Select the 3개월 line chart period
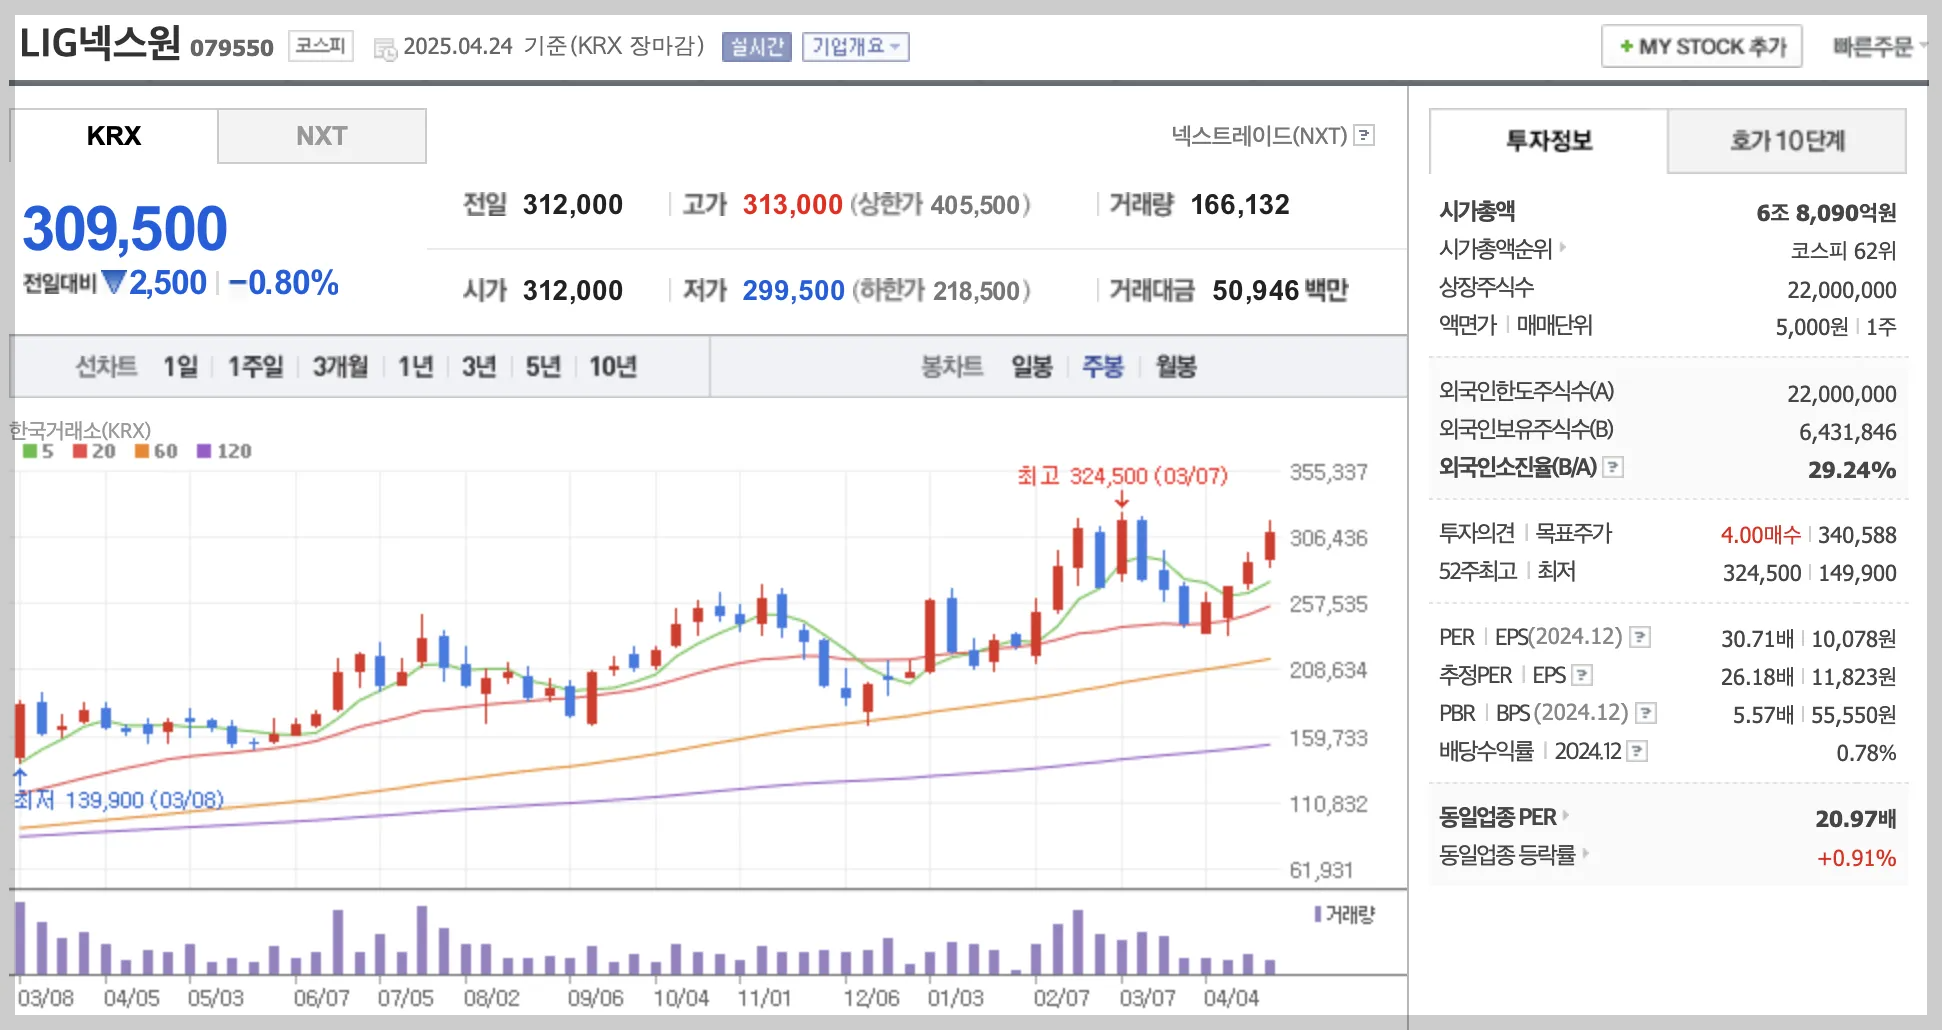The image size is (1942, 1030). 341,367
